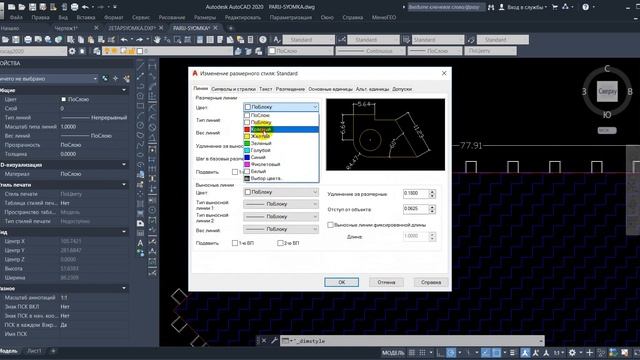Screen dimensions: 640x360
Task: Open the Размеры menu in the menu bar
Action: click(204, 18)
